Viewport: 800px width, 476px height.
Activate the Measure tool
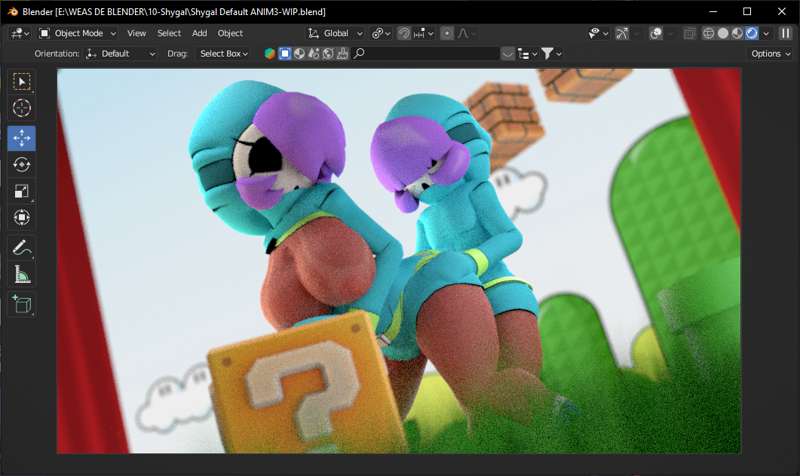click(21, 274)
